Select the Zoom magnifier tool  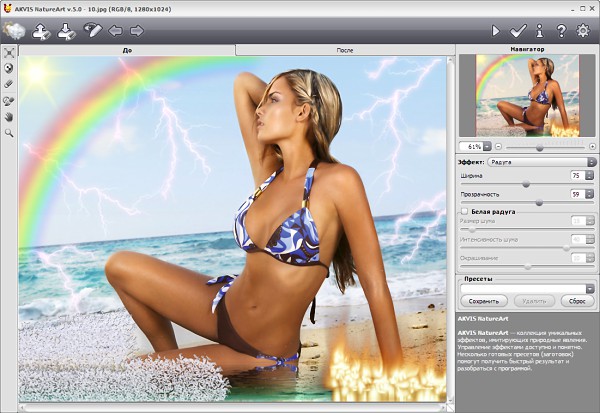tap(9, 132)
